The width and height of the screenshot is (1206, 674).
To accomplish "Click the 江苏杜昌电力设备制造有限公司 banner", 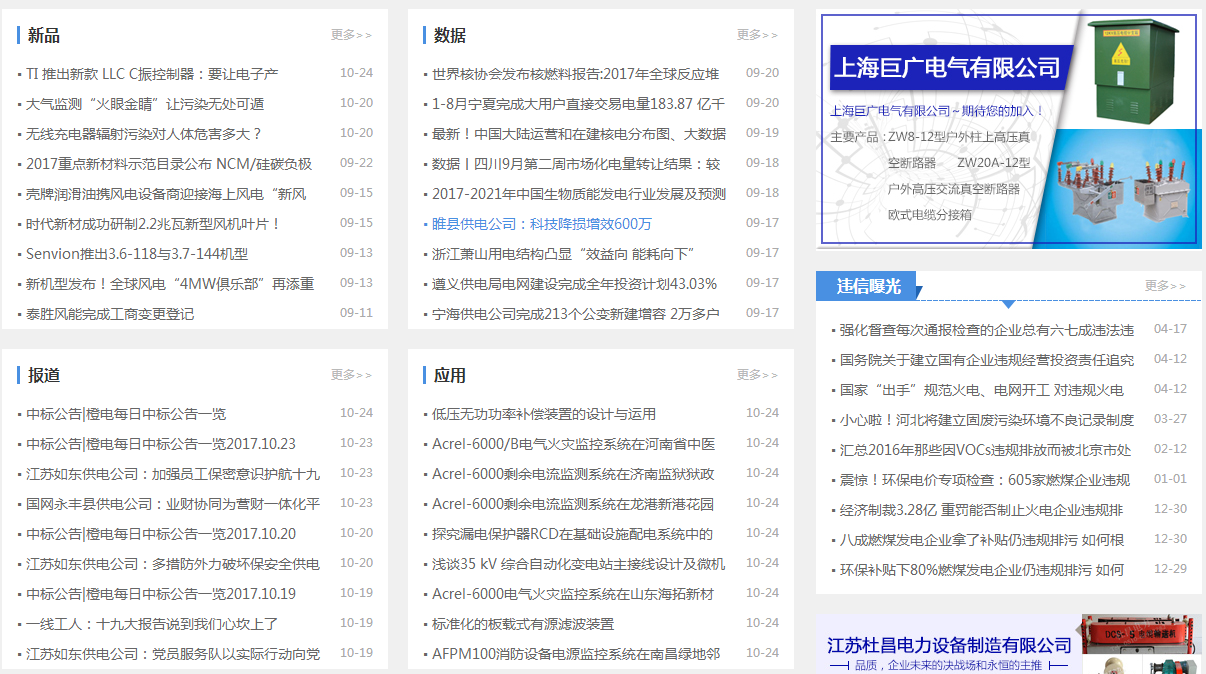I will 949,646.
